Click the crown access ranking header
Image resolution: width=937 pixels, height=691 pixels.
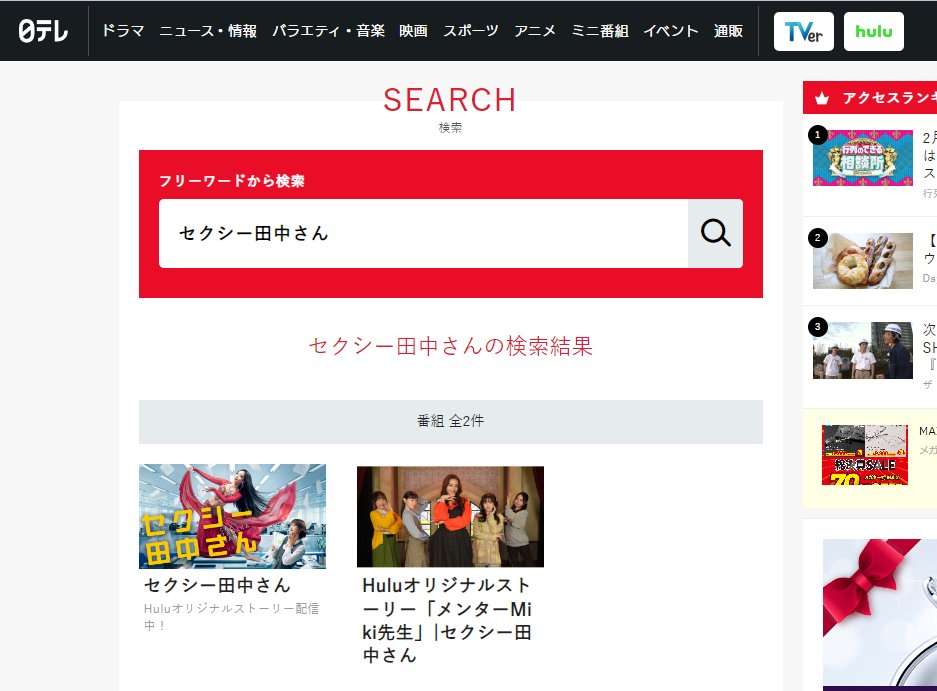tap(869, 98)
